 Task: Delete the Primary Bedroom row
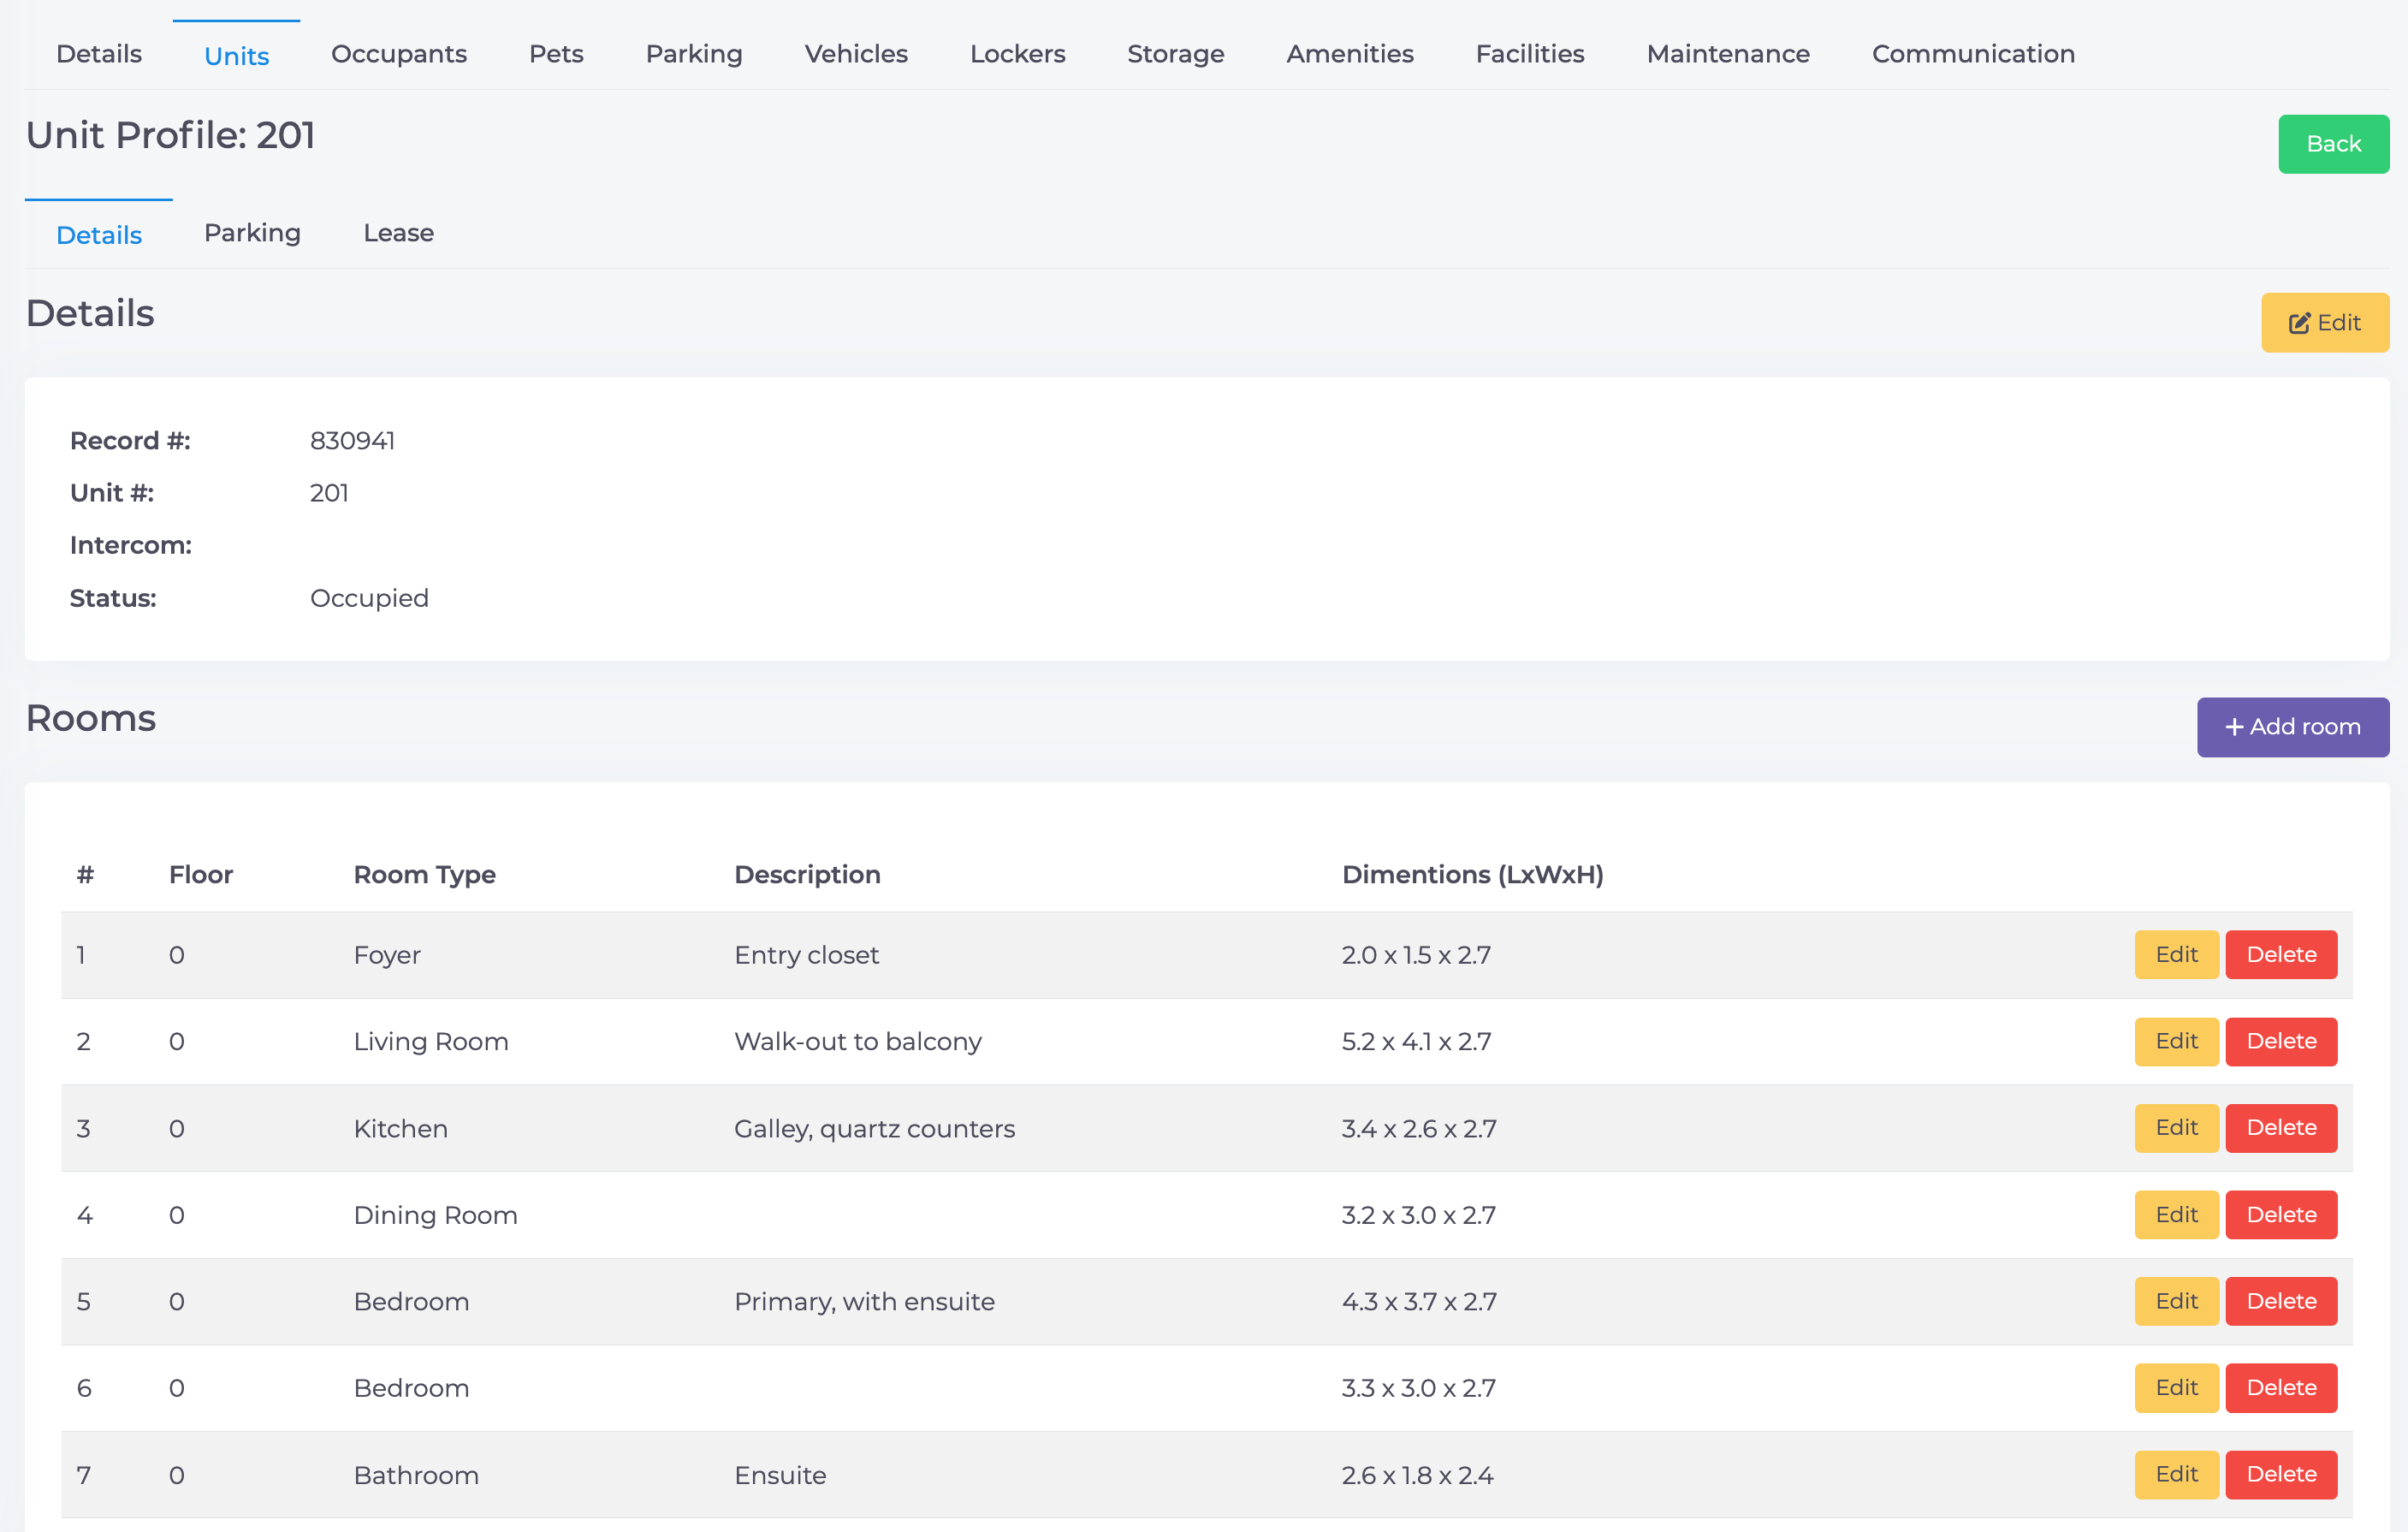pos(2281,1301)
